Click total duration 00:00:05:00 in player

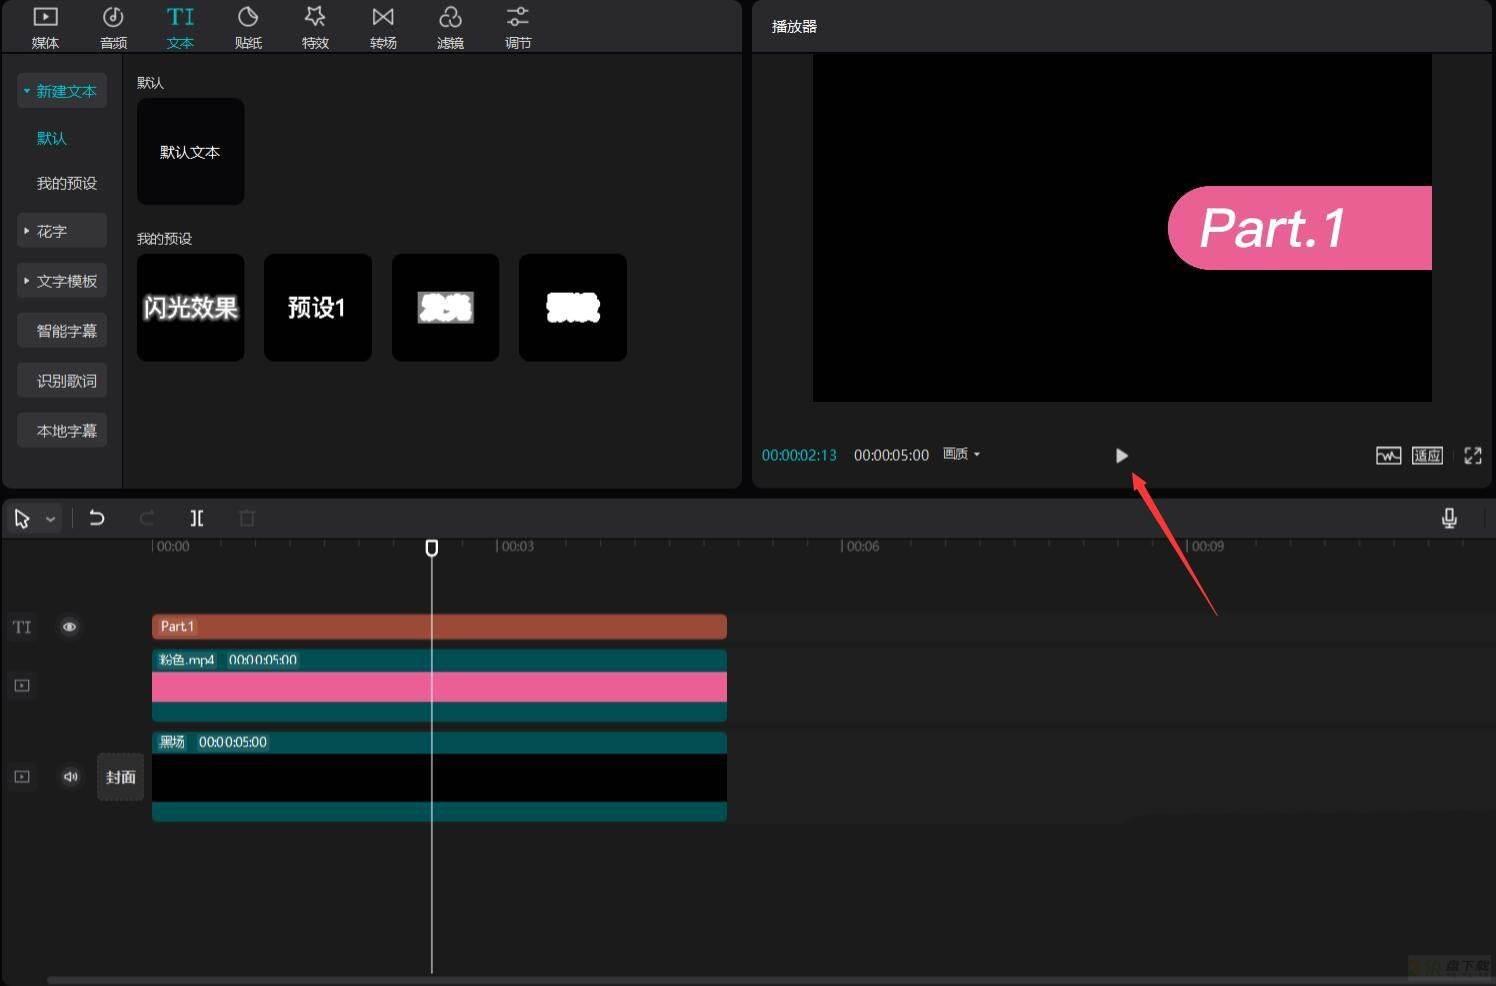(x=891, y=455)
